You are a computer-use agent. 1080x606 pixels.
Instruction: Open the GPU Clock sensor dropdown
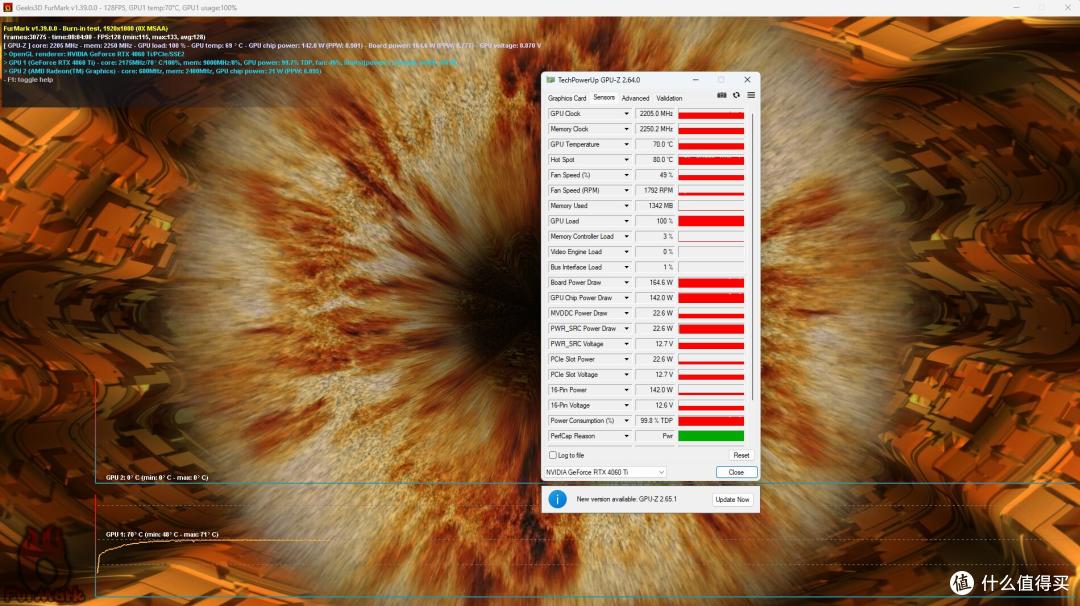(626, 114)
